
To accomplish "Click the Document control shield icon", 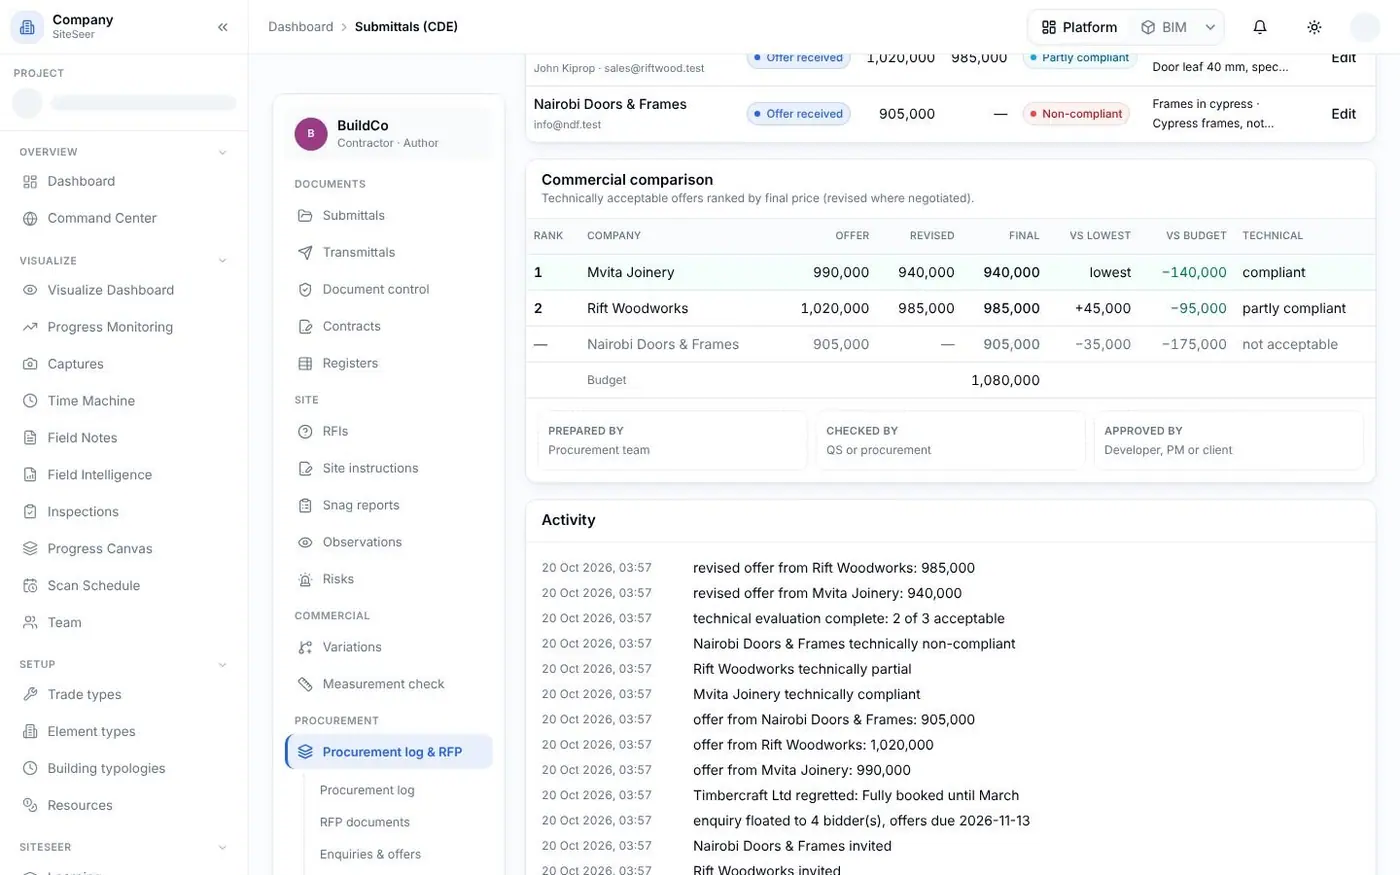I will [305, 289].
